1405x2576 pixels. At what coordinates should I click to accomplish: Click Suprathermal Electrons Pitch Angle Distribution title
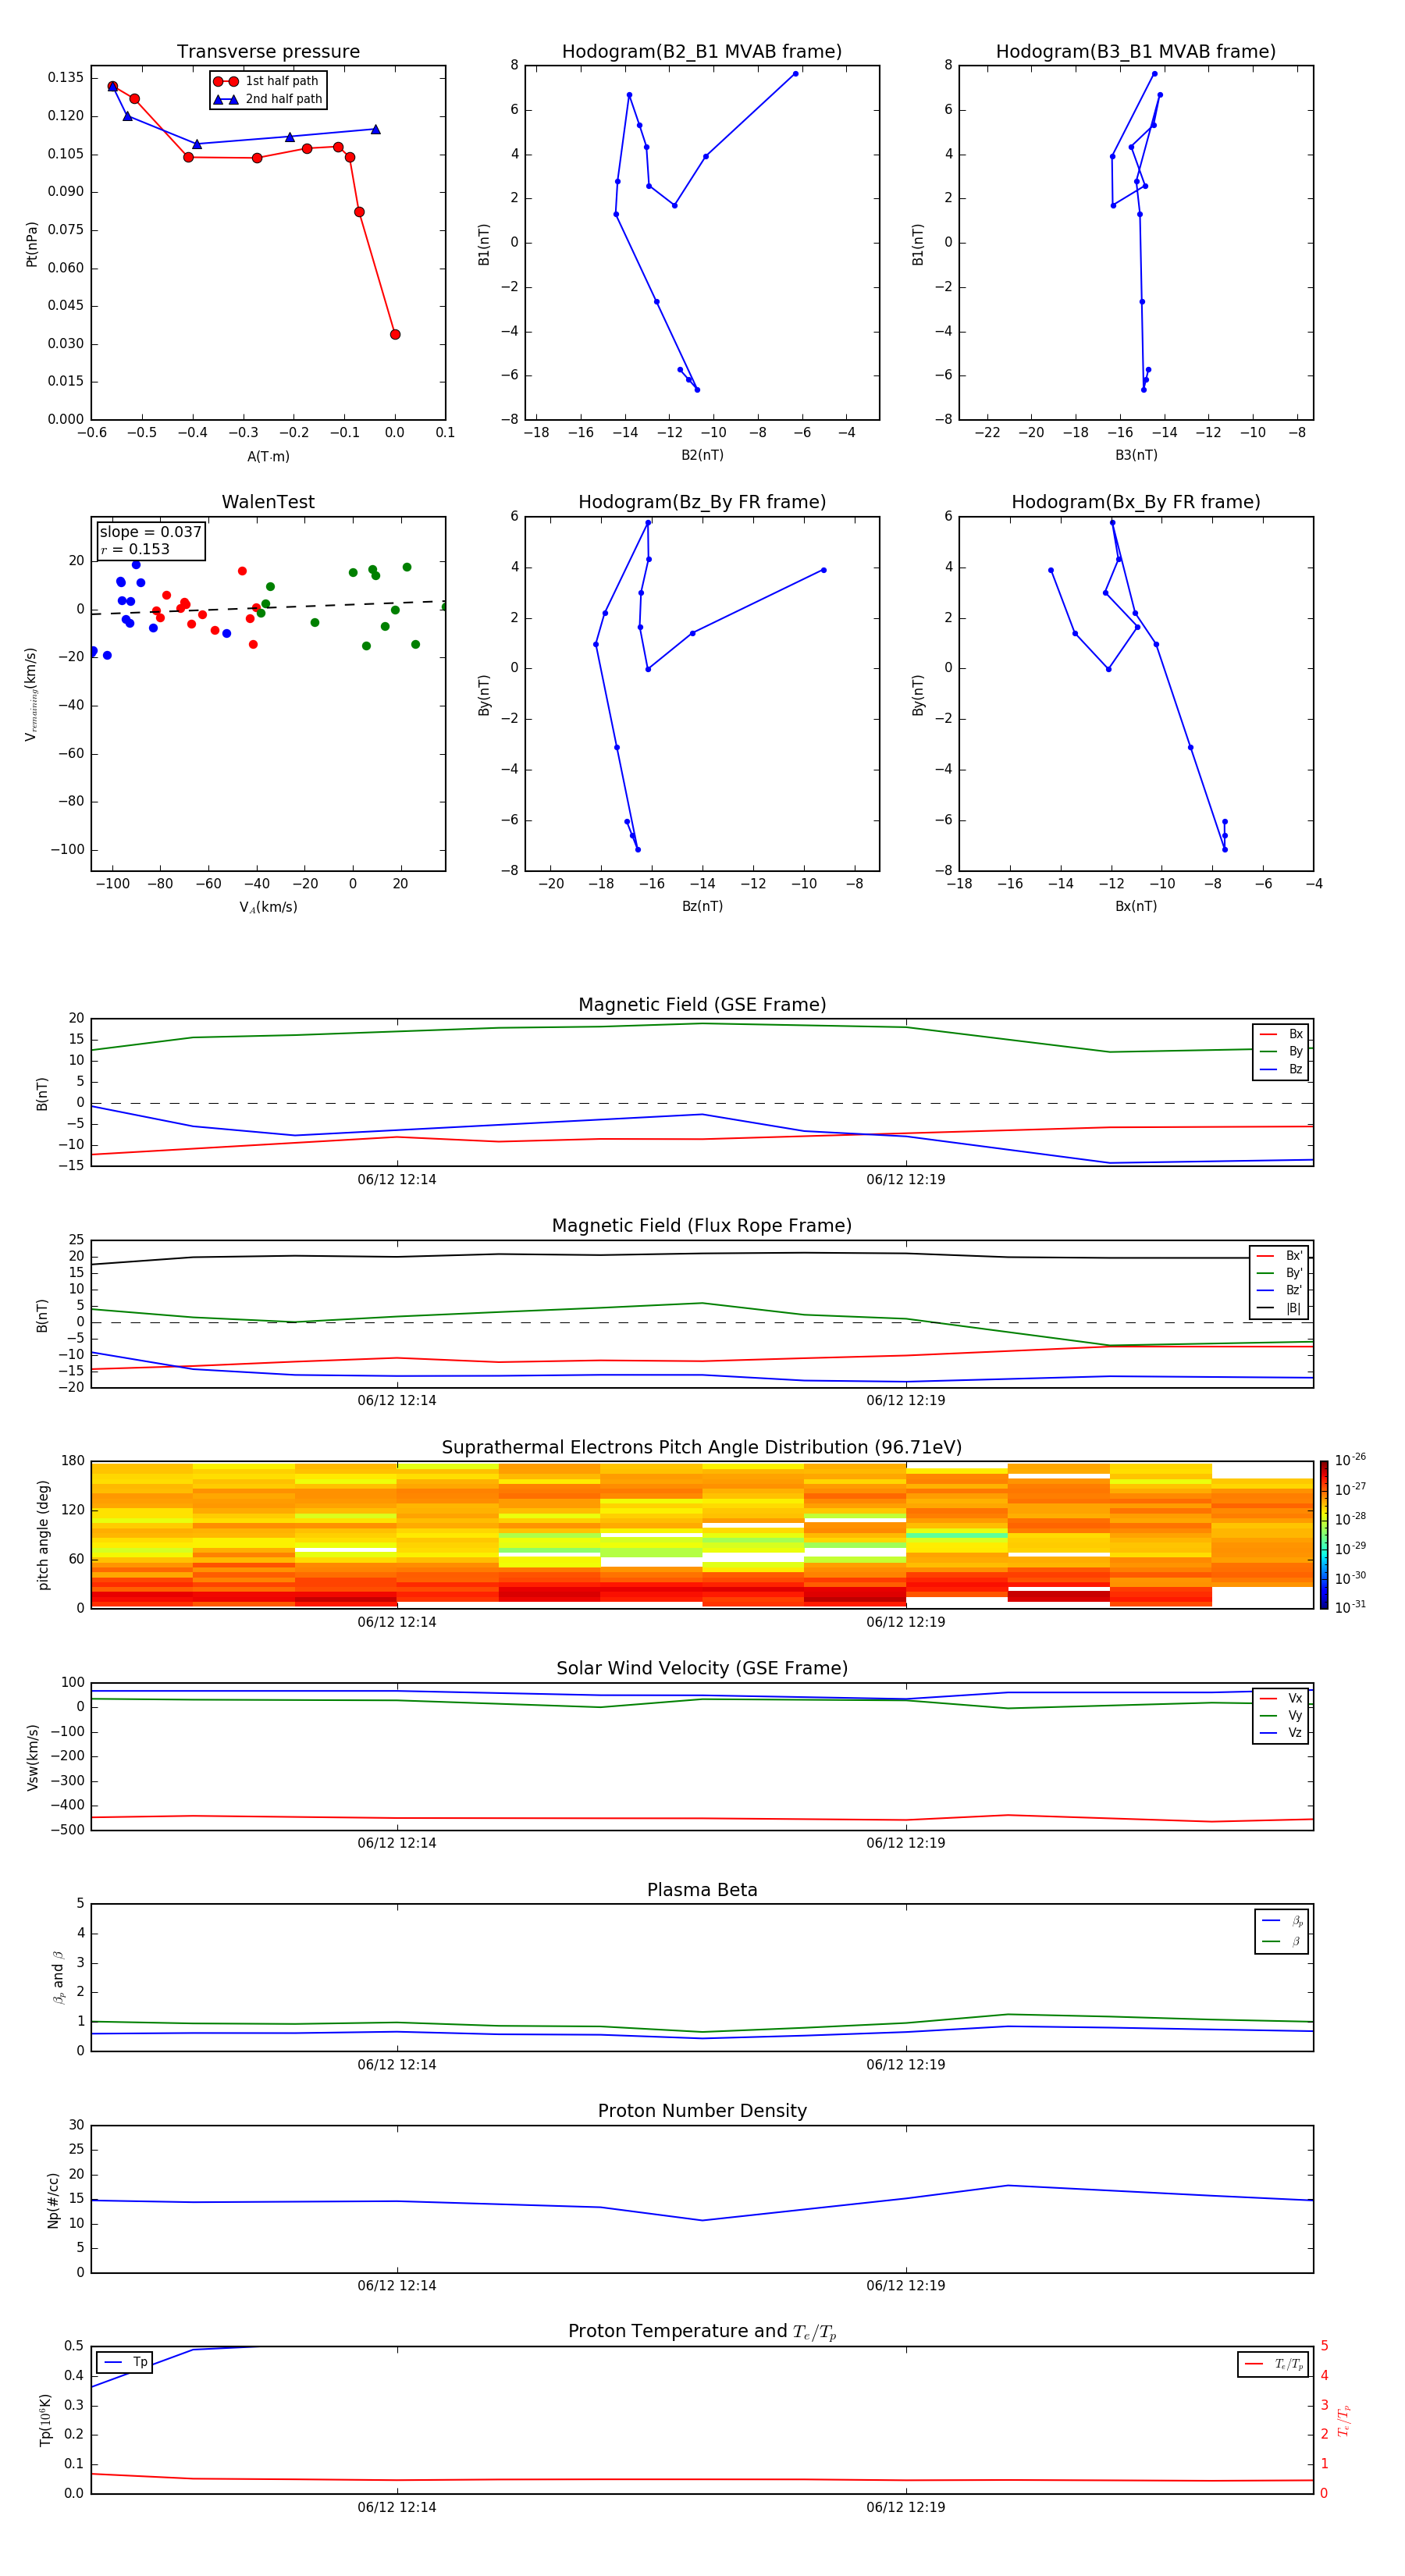pos(702,1448)
